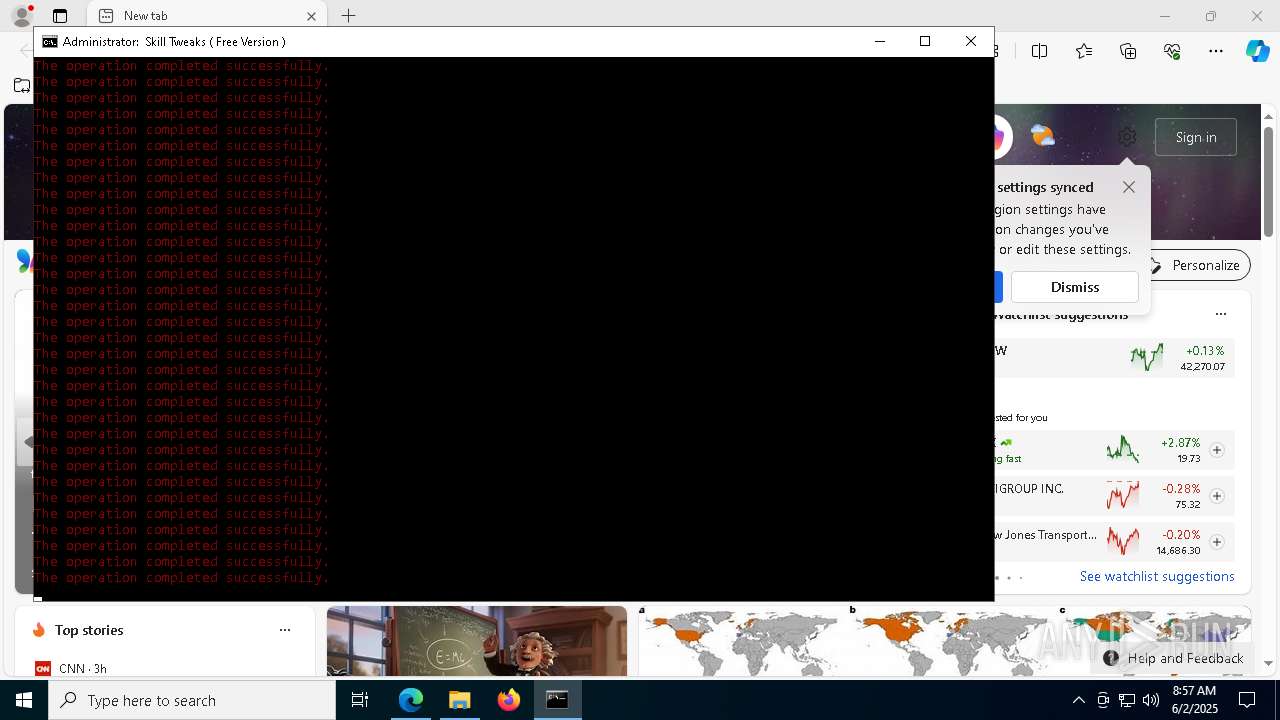Click Windows Start button
Image resolution: width=1280 pixels, height=720 pixels.
(x=24, y=700)
